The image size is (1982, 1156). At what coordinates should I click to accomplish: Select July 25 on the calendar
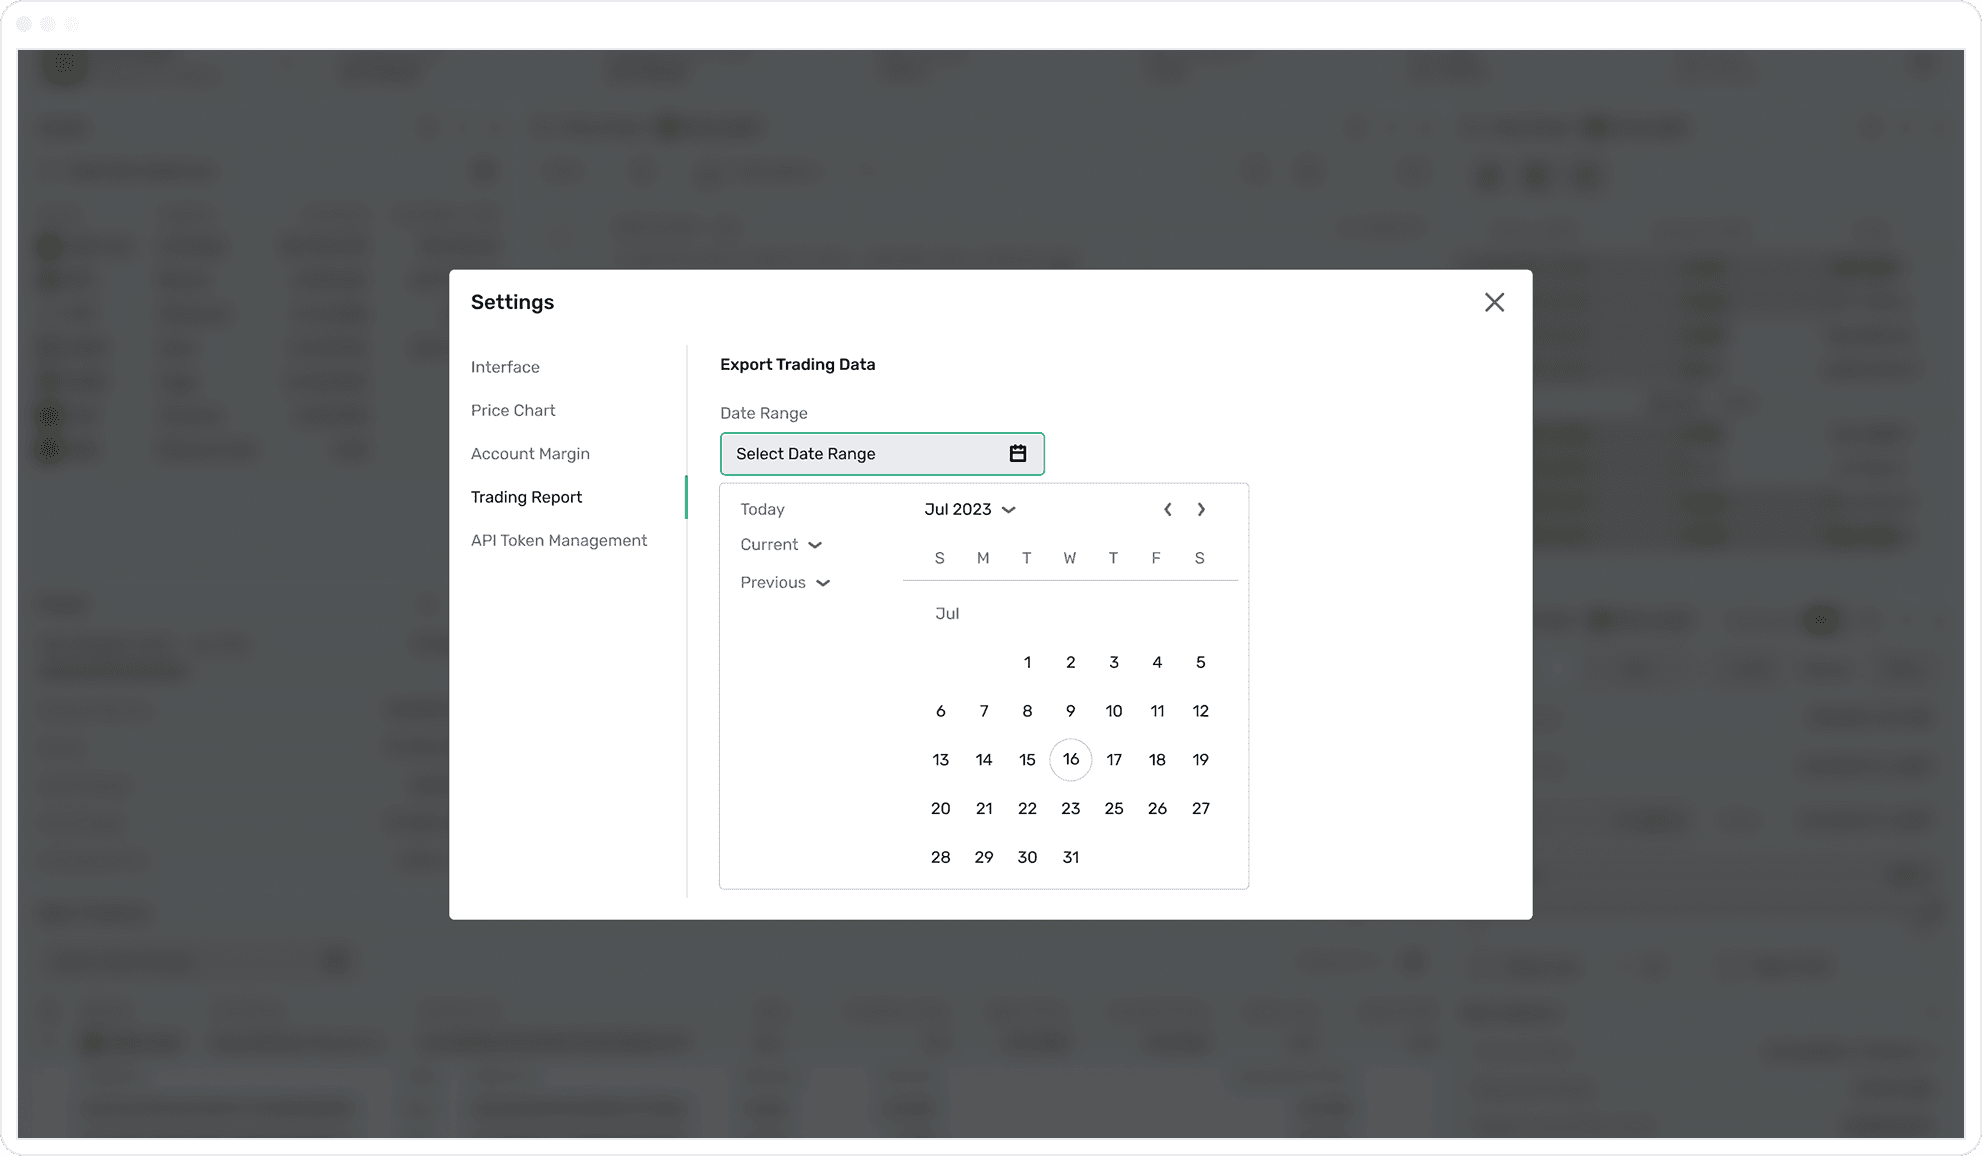(1113, 808)
